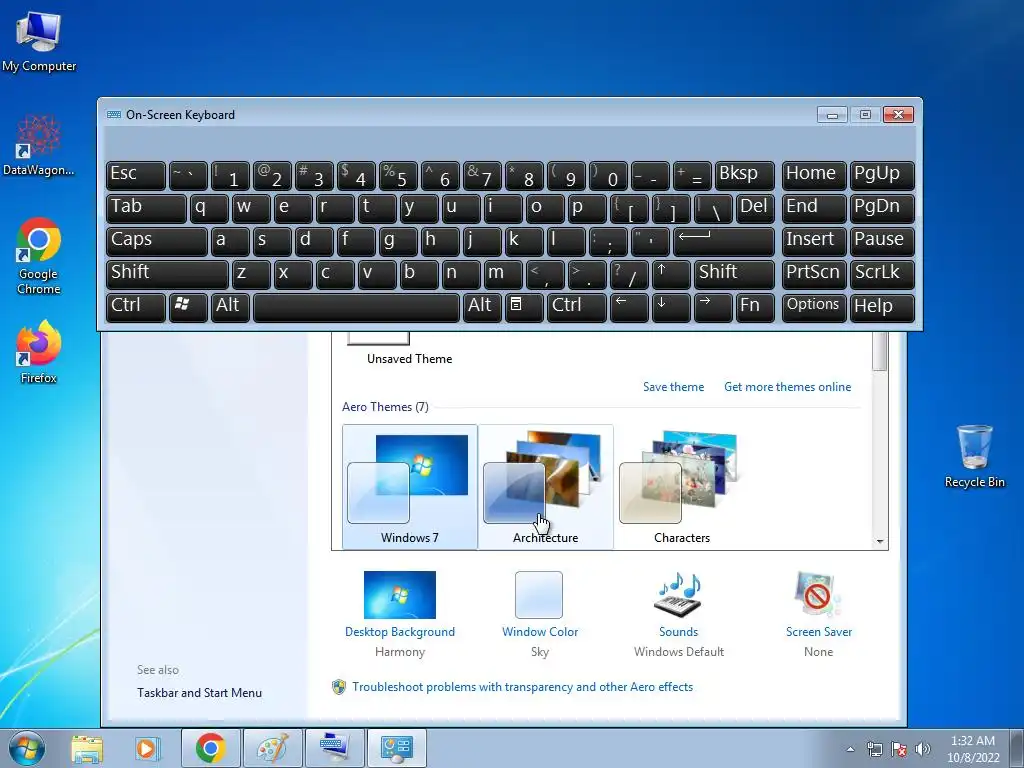Open Desktop Background settings
The width and height of the screenshot is (1024, 768).
400,614
